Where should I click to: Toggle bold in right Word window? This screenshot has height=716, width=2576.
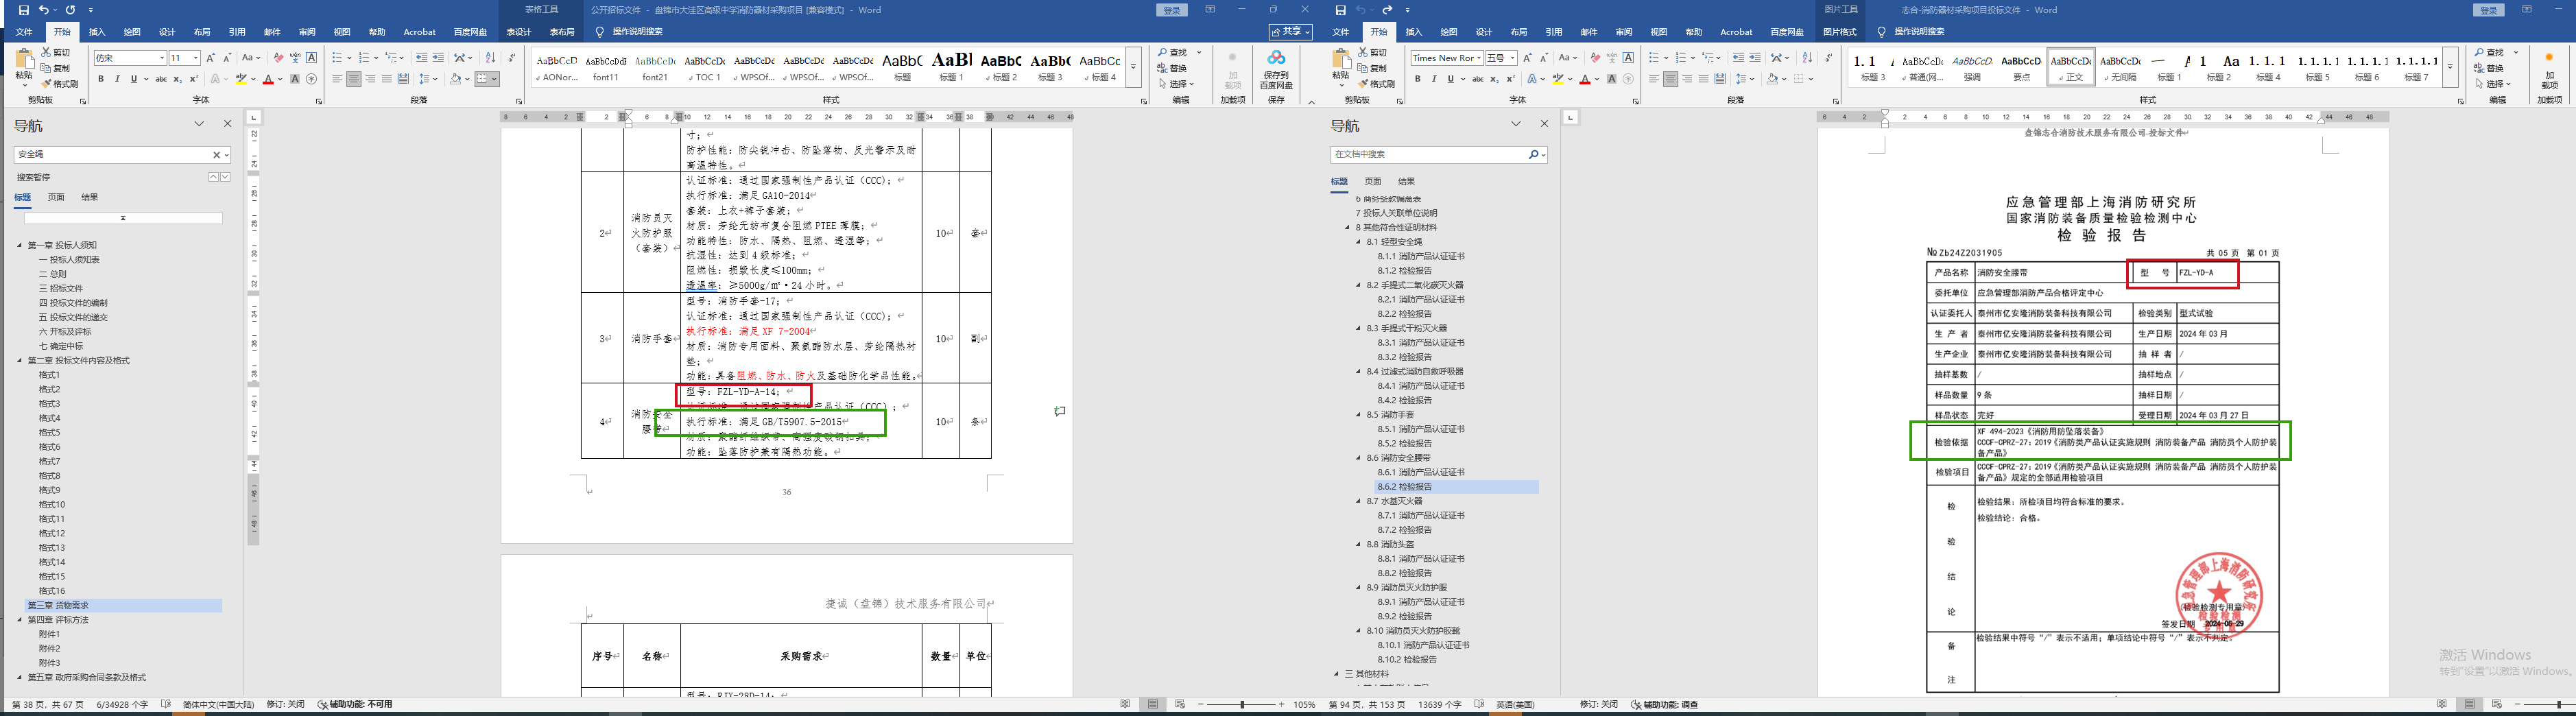1418,79
